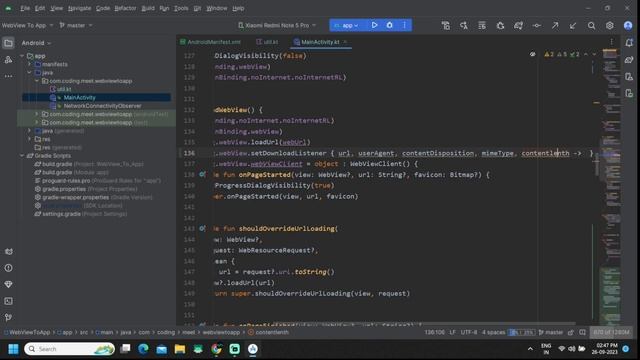This screenshot has width=640, height=360.
Task: Open Google Chrome from taskbar
Action: coord(216,349)
